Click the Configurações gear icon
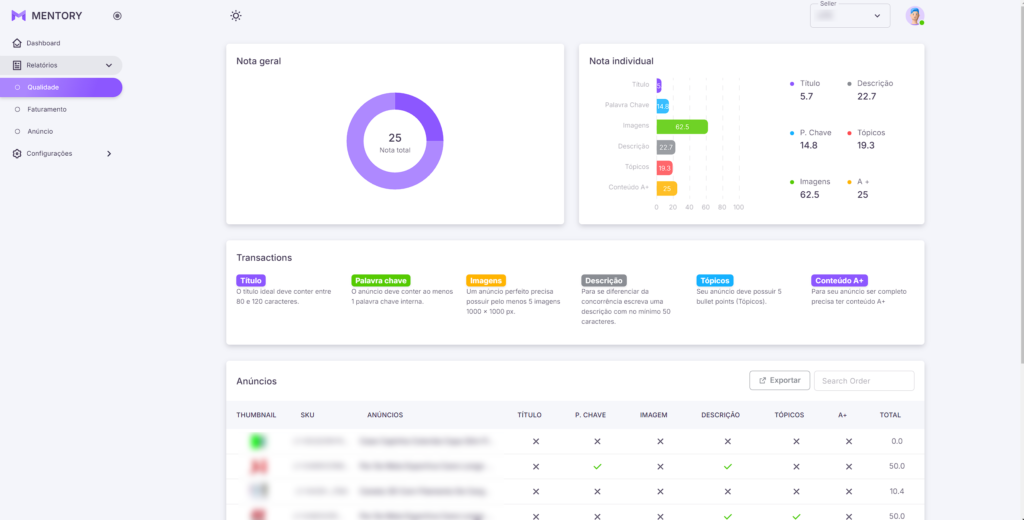This screenshot has height=520, width=1024. point(17,153)
